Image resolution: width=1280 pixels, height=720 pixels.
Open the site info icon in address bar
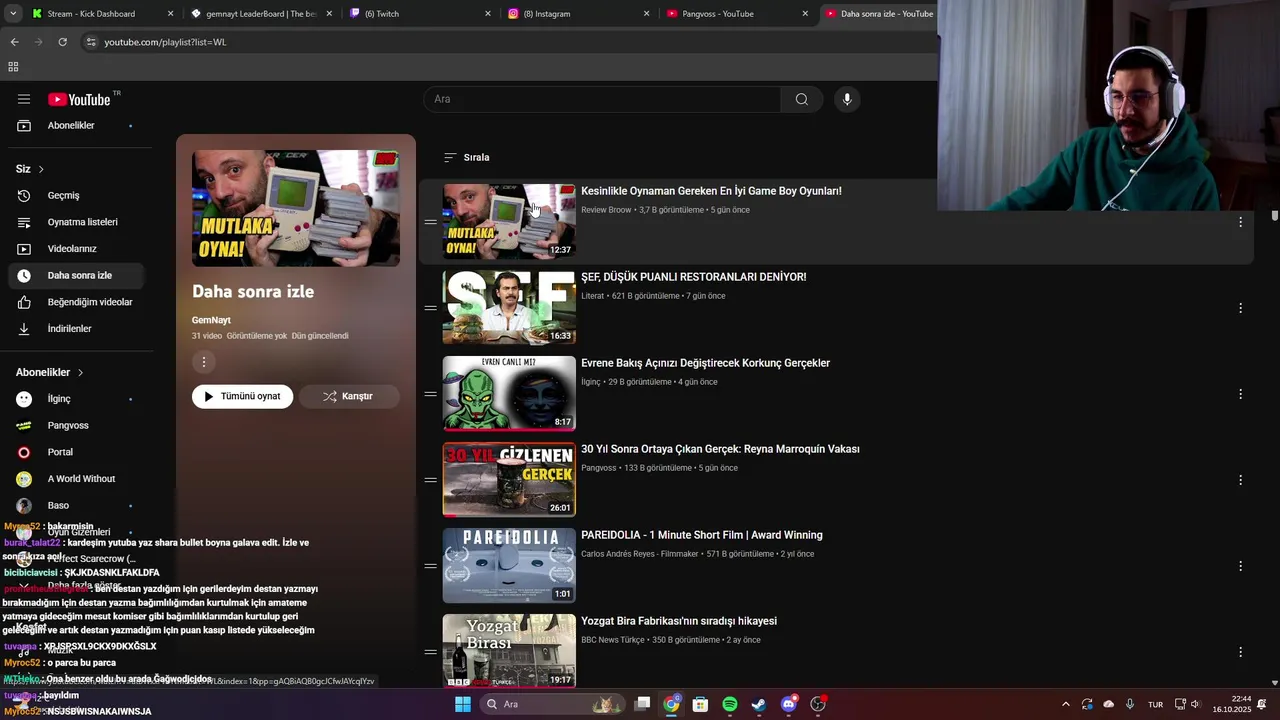(x=91, y=42)
